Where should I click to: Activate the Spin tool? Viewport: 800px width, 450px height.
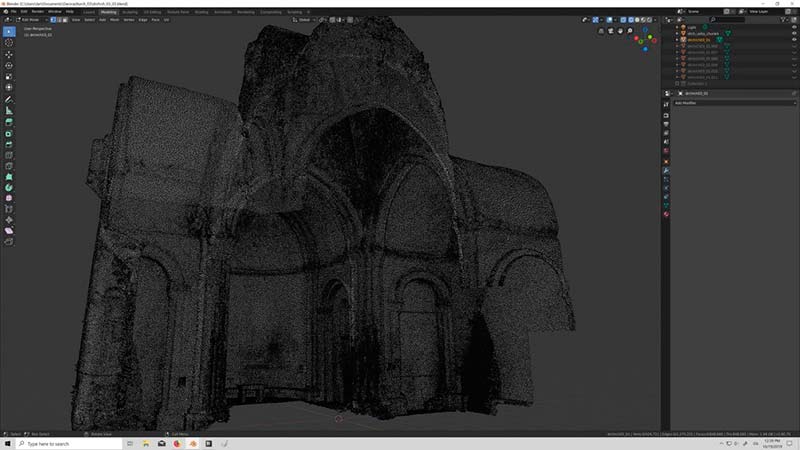coord(9,188)
